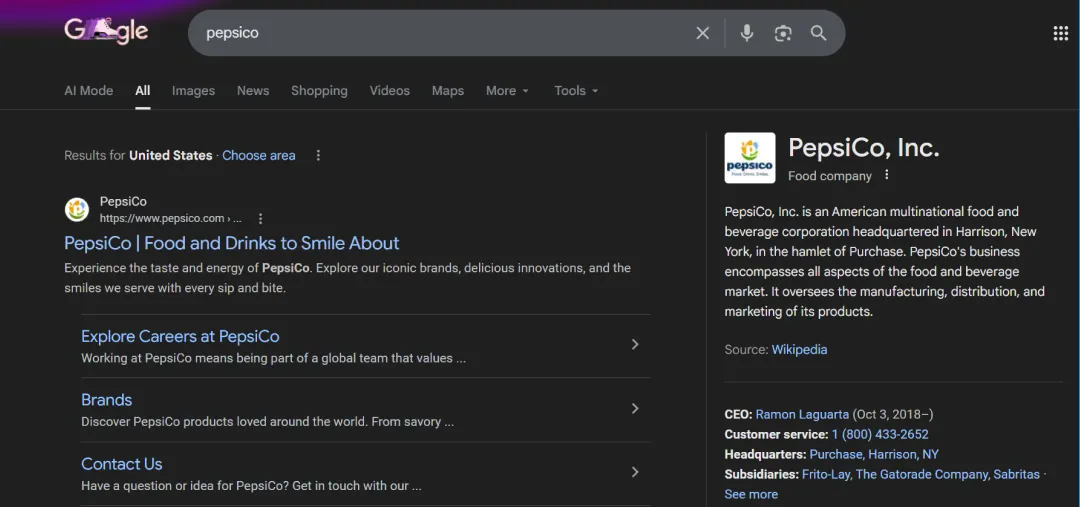This screenshot has width=1080, height=507.
Task: Click the 'Food company' subtitle
Action: pyautogui.click(x=830, y=176)
